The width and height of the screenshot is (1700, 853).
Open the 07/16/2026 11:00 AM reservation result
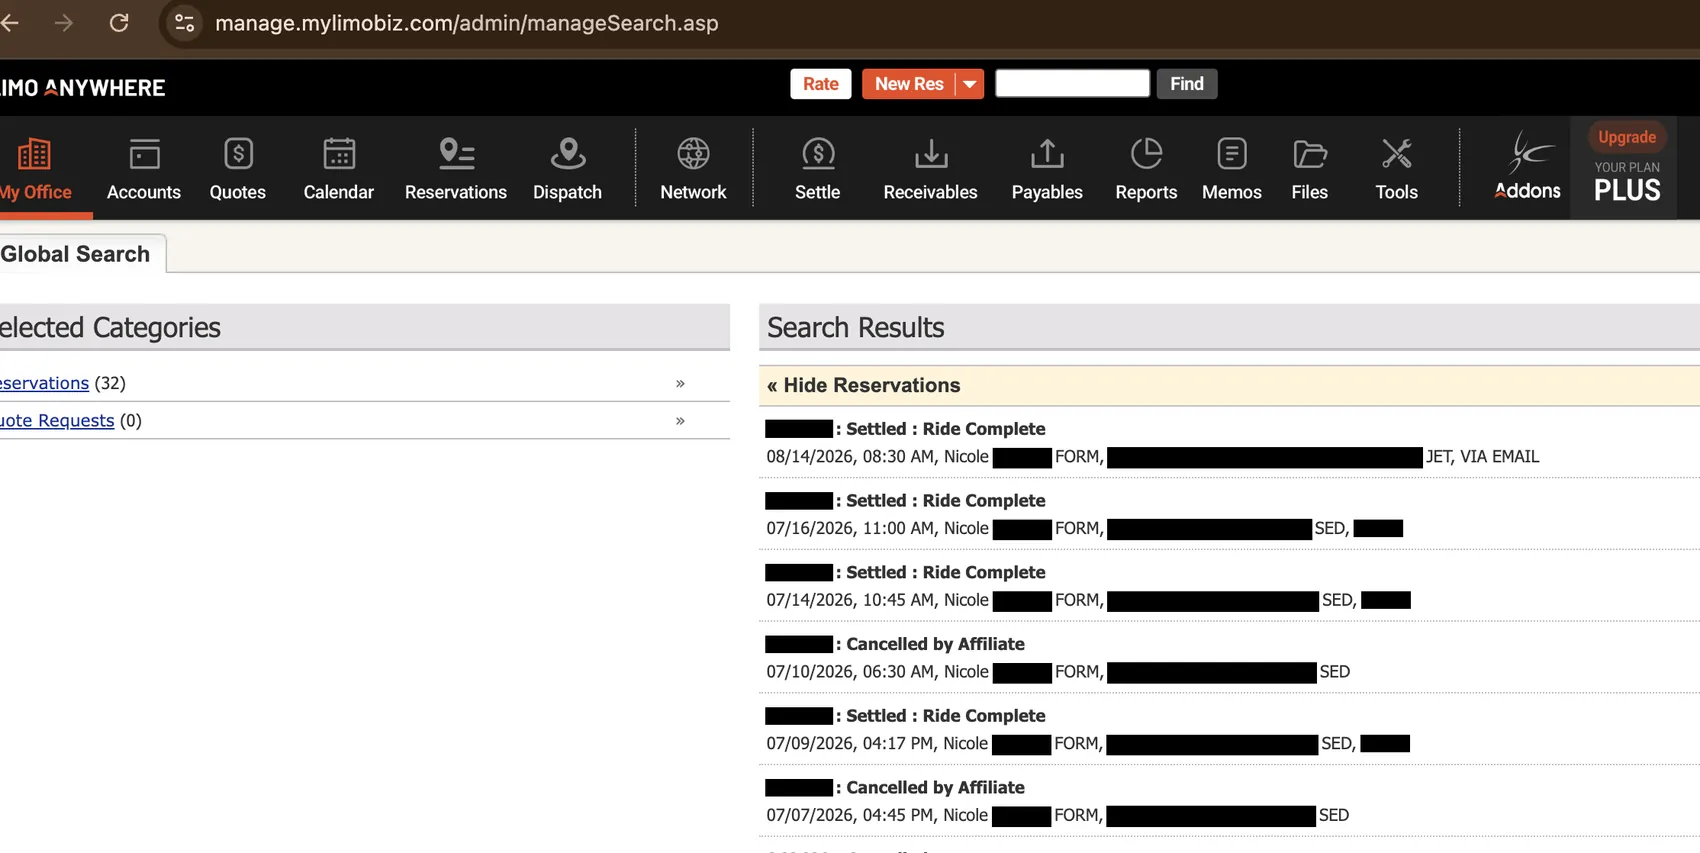click(x=1229, y=514)
